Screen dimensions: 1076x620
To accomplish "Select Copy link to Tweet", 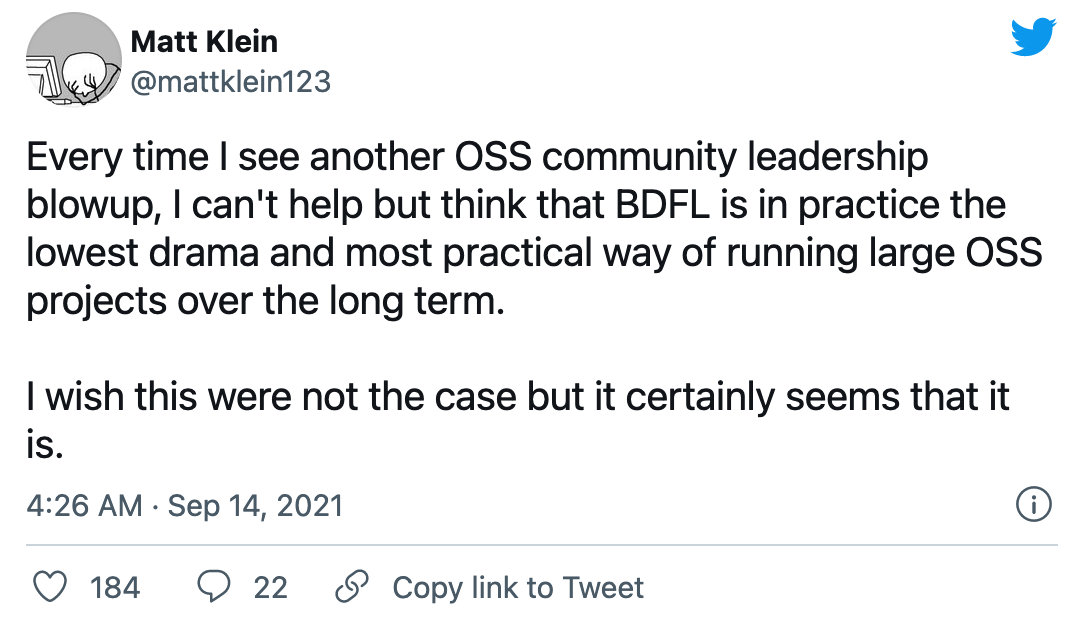I will point(518,587).
